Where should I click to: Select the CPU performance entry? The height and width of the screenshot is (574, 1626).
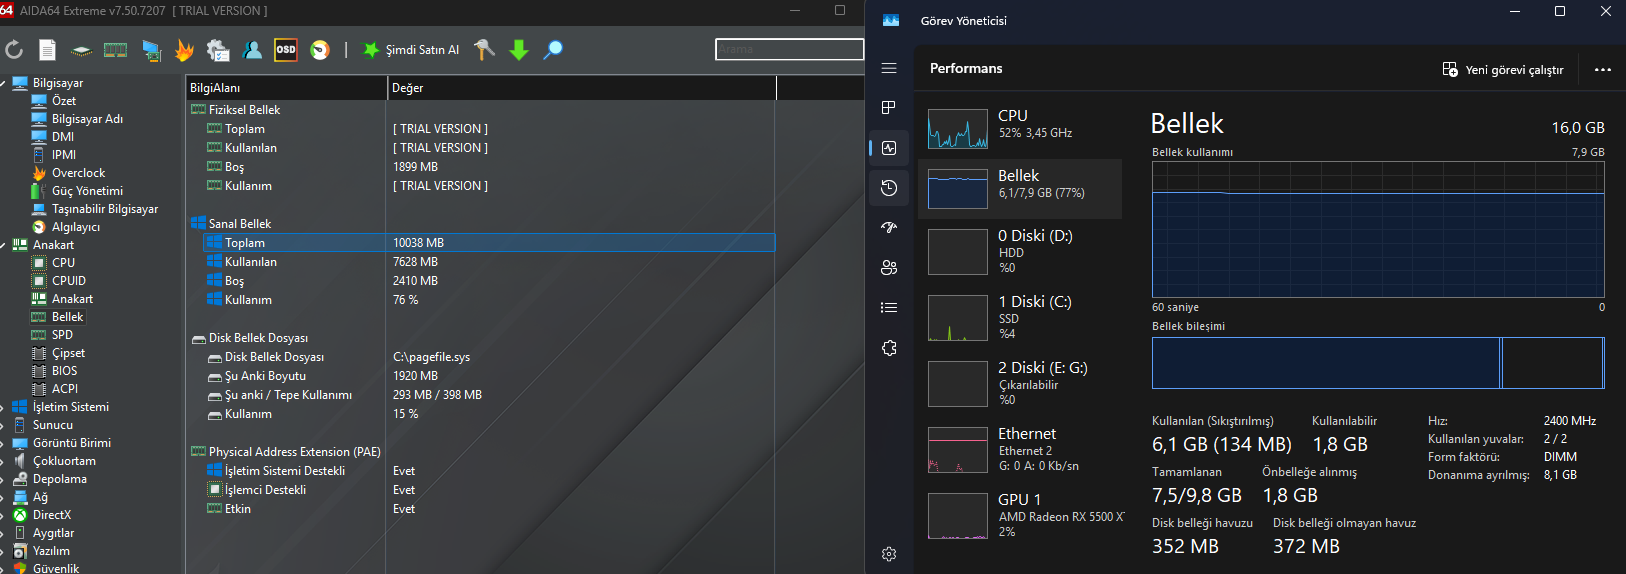(1020, 128)
